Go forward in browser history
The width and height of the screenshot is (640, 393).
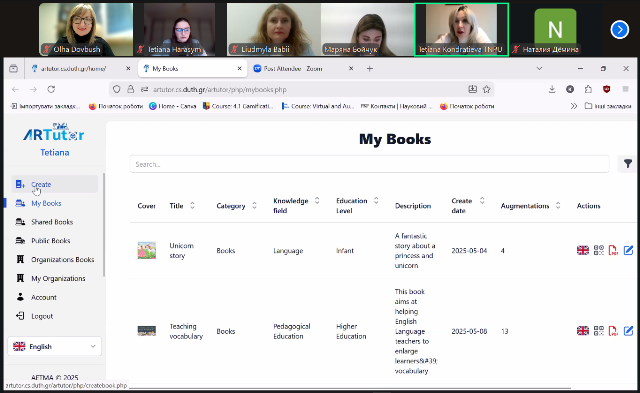coord(33,89)
